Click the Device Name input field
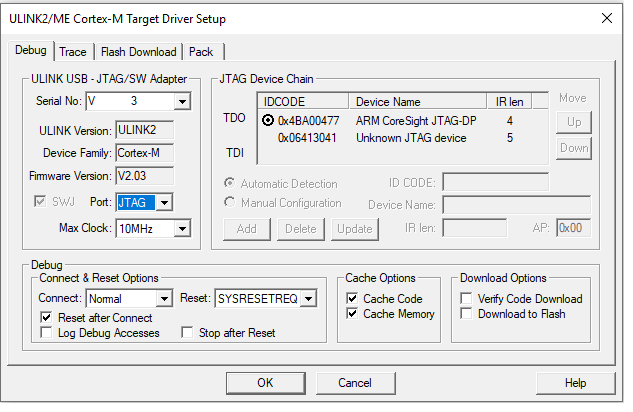Viewport: 633px width, 412px height. 517,205
